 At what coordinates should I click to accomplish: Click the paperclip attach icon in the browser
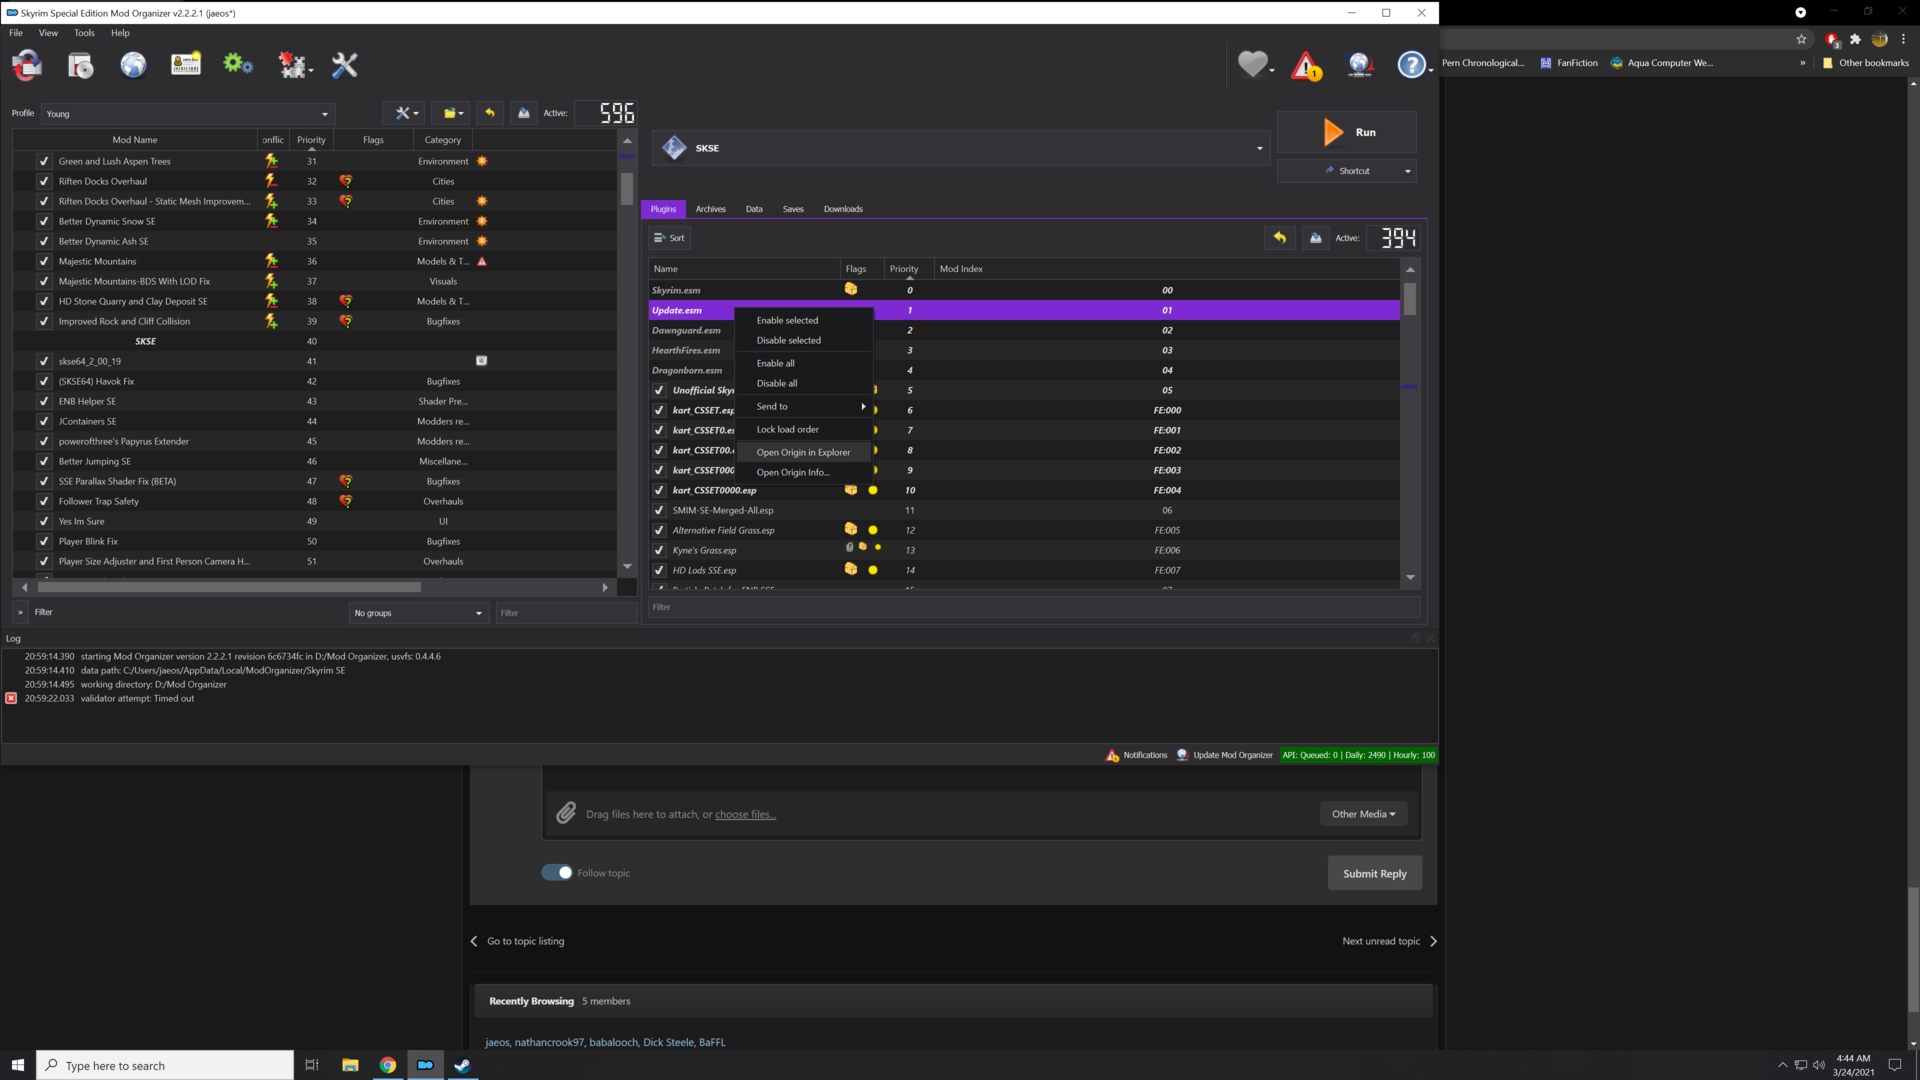pyautogui.click(x=566, y=813)
